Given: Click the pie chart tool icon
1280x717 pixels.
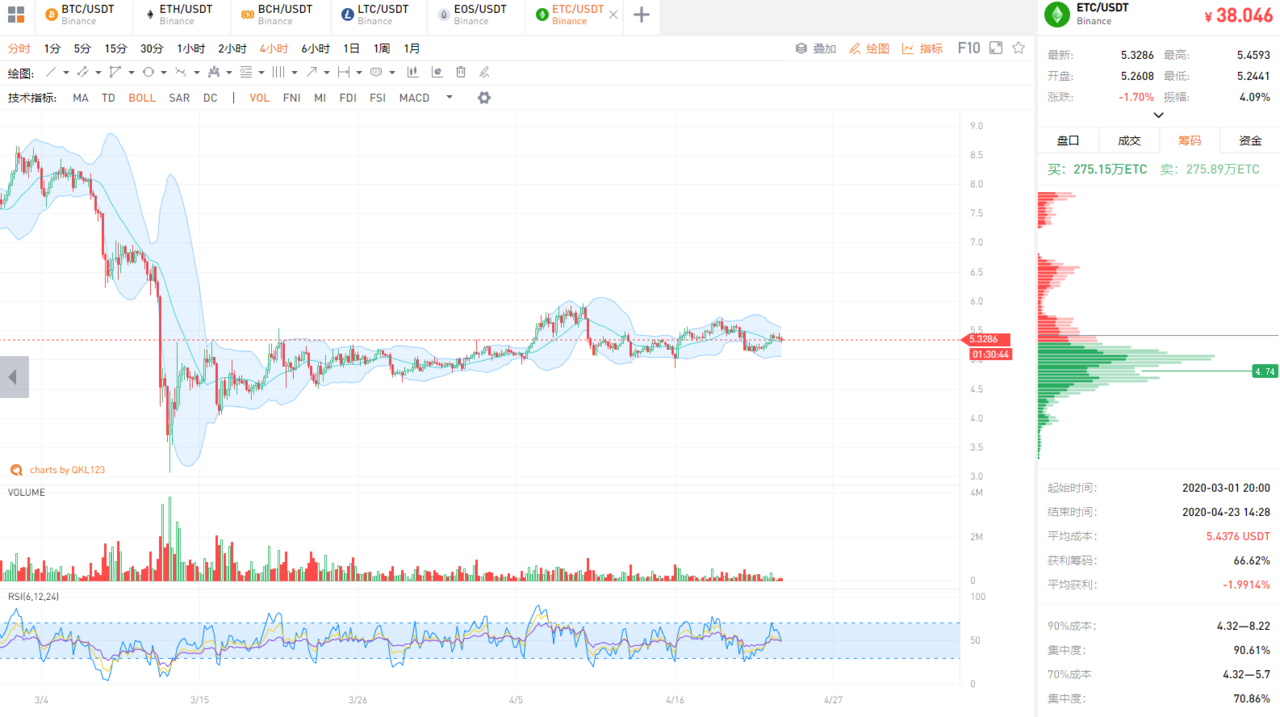Looking at the screenshot, I should click(437, 72).
